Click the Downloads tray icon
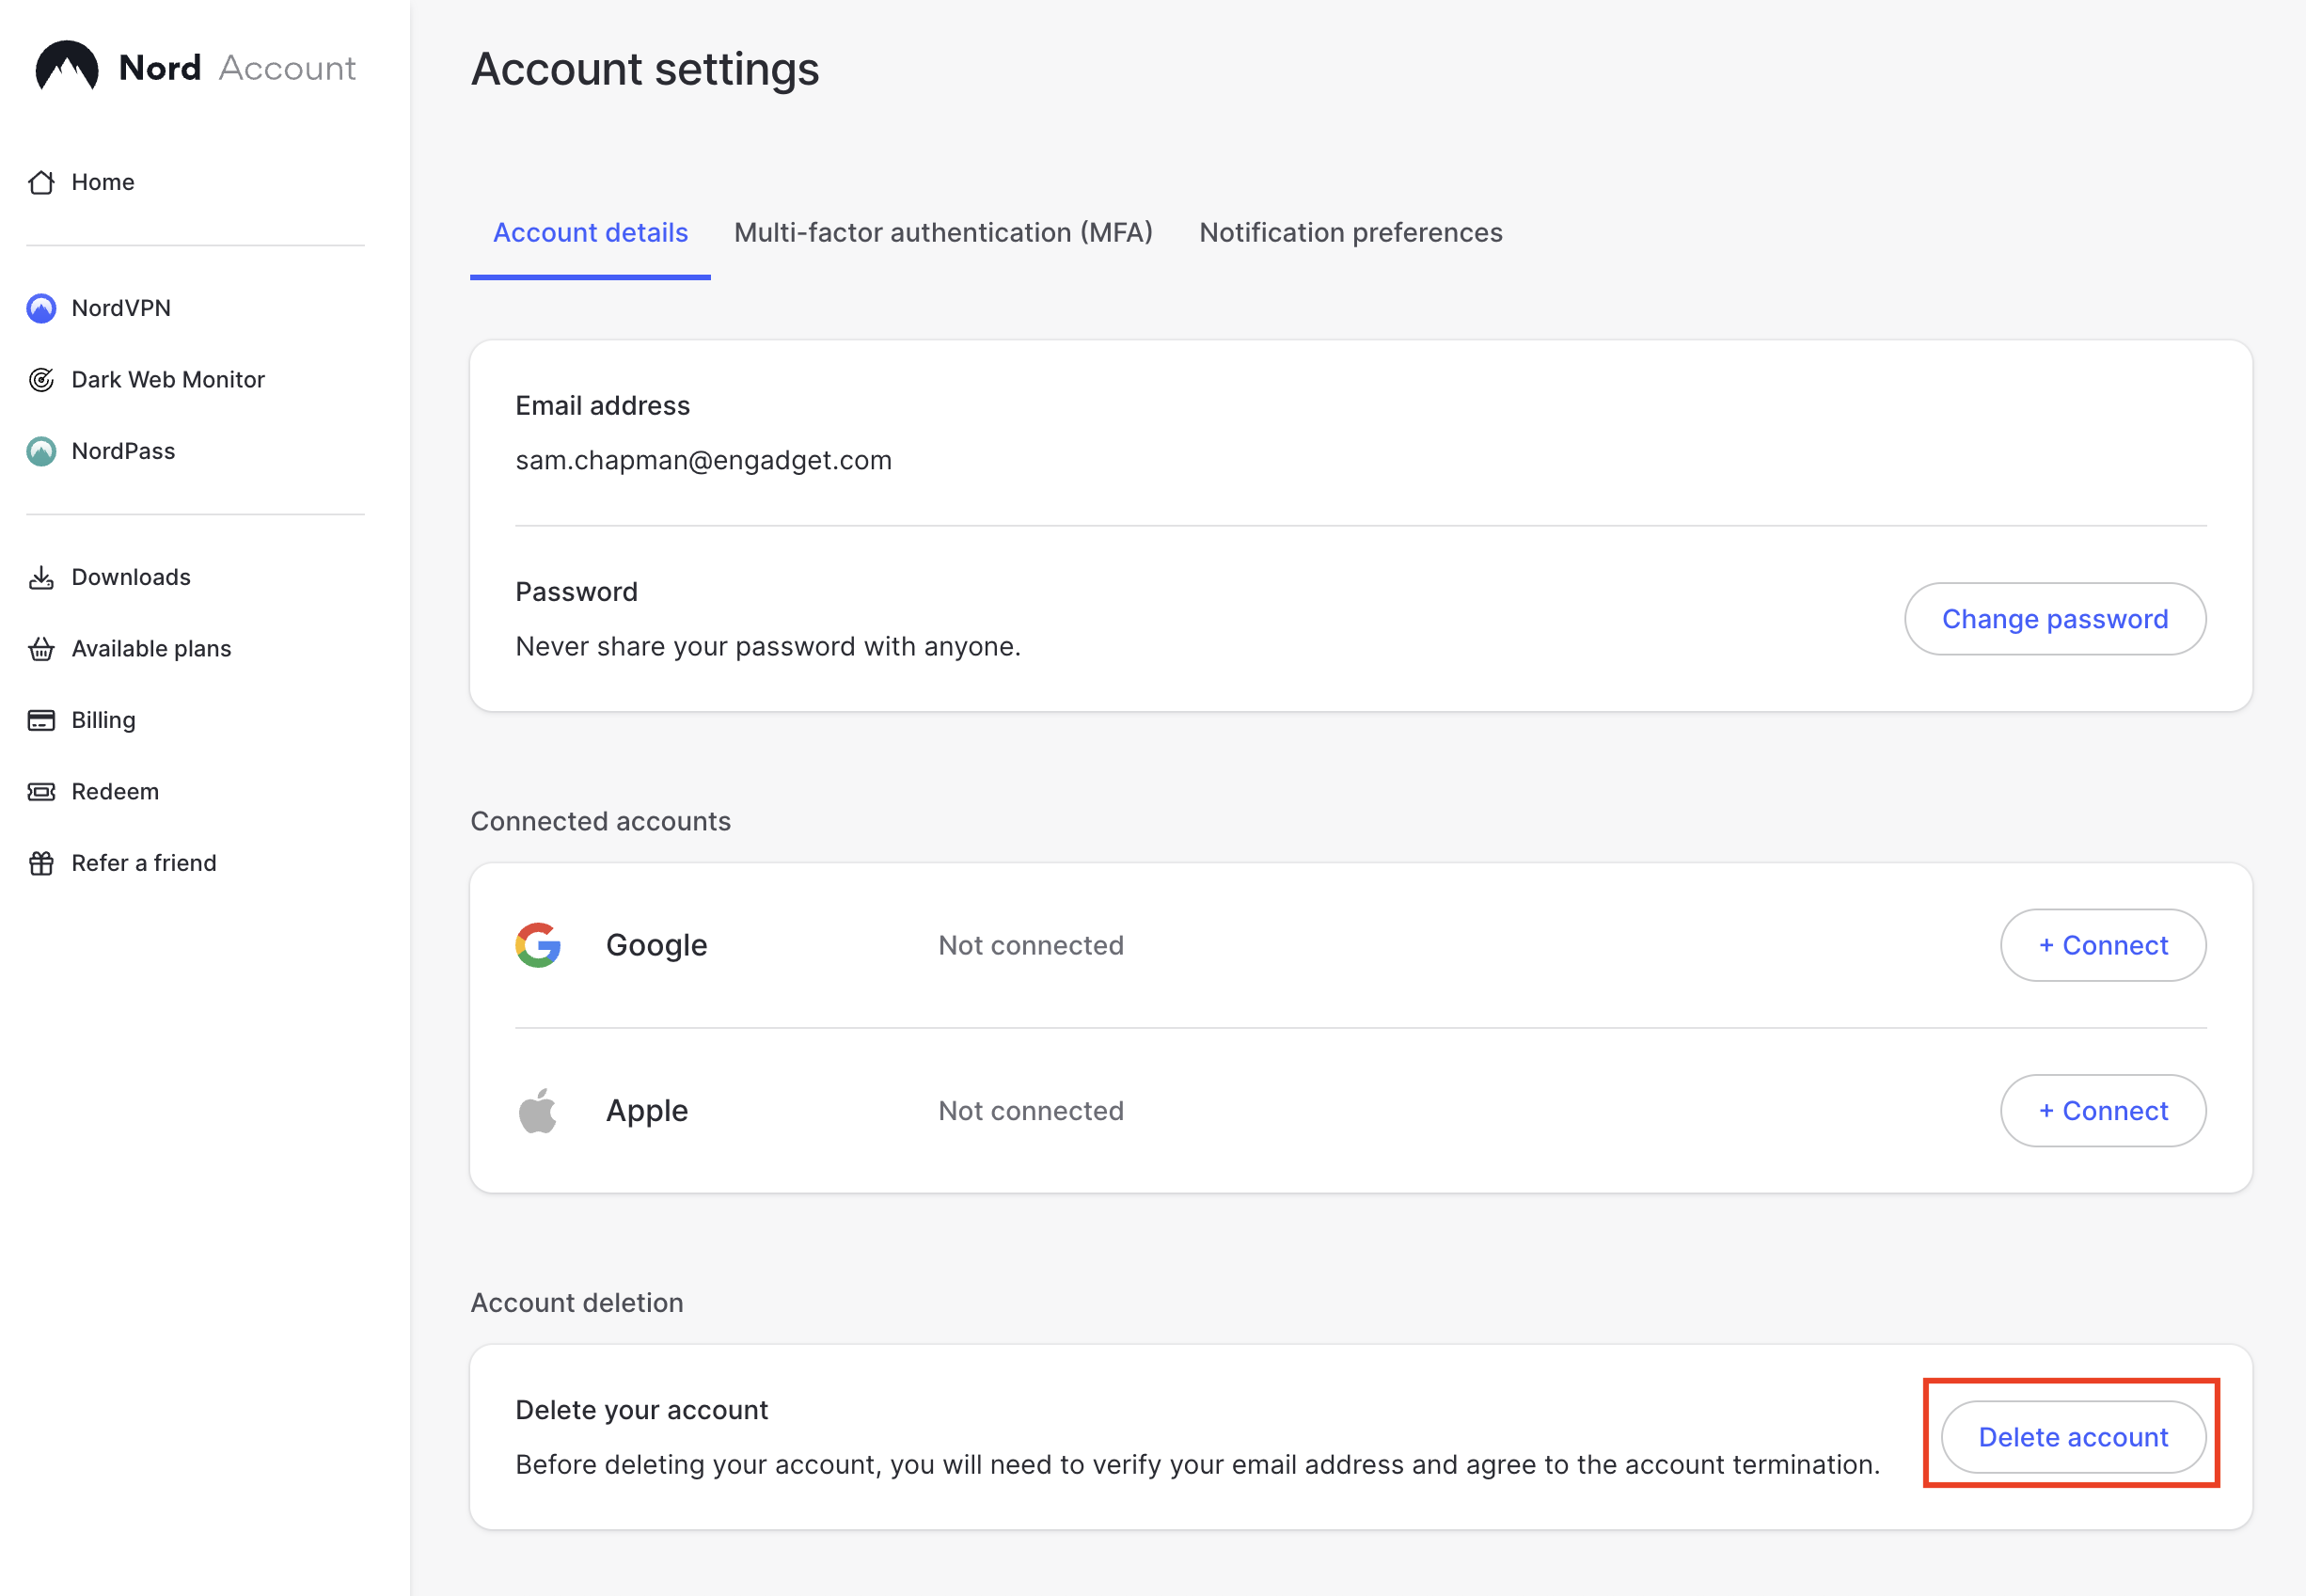The image size is (2306, 1596). point(41,577)
